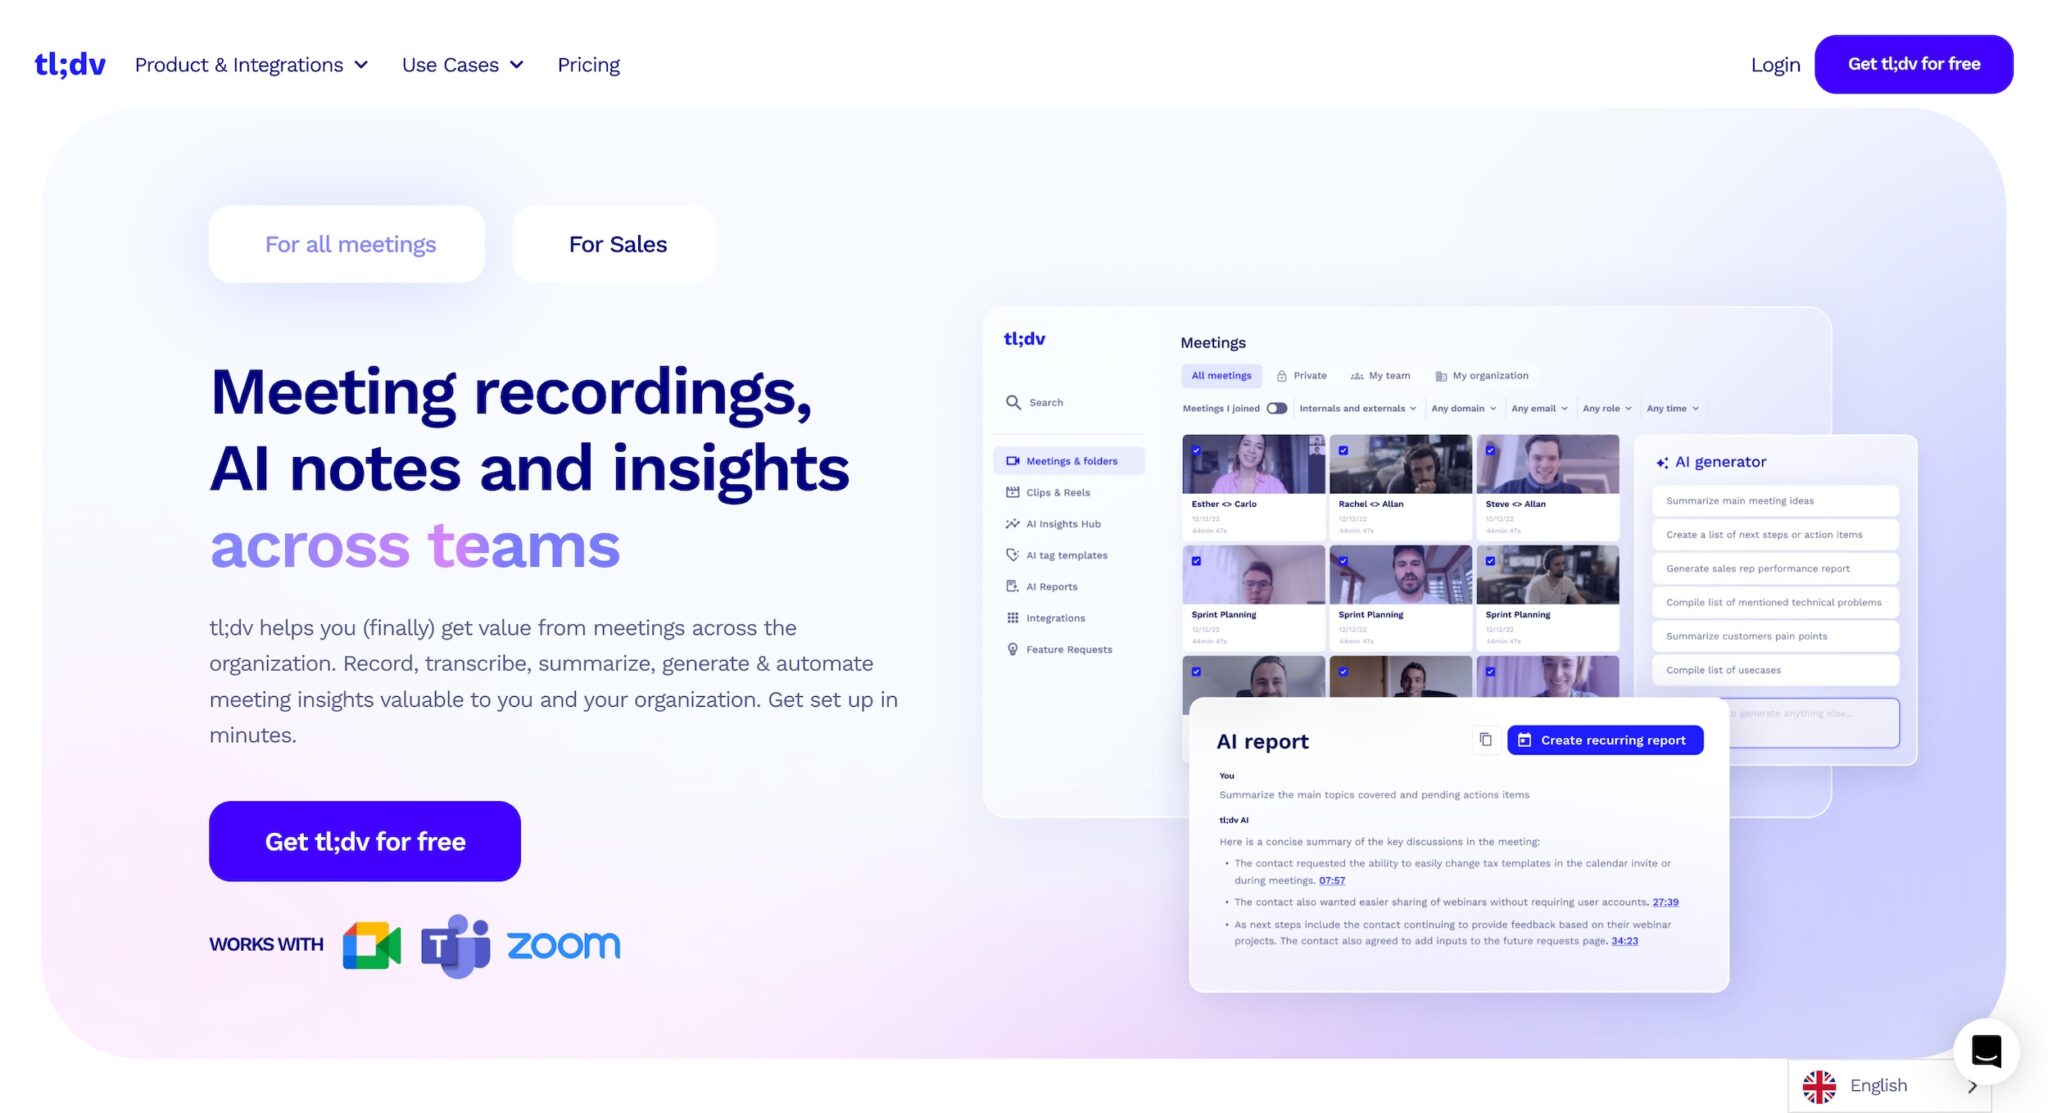Click the Login link
2048x1113 pixels.
(x=1777, y=63)
